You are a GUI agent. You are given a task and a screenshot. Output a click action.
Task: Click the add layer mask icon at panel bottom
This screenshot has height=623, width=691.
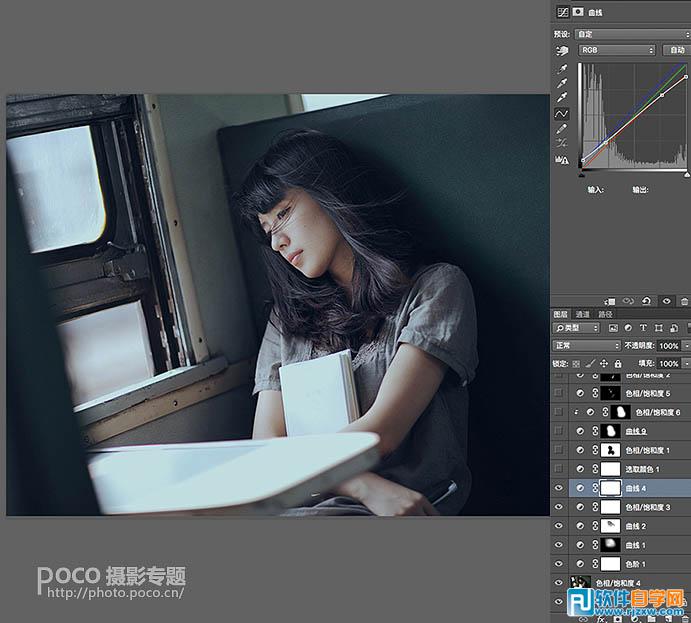tap(617, 619)
